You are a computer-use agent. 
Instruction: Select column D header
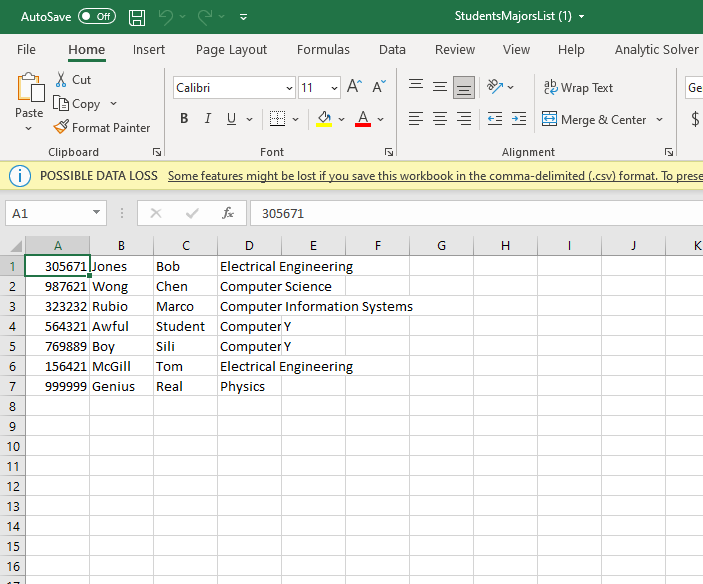[x=249, y=246]
